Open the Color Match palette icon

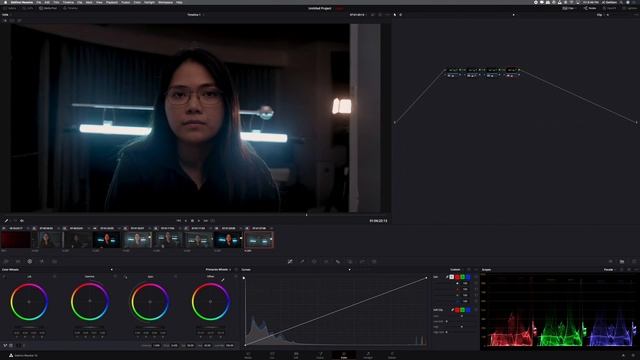coord(18,261)
